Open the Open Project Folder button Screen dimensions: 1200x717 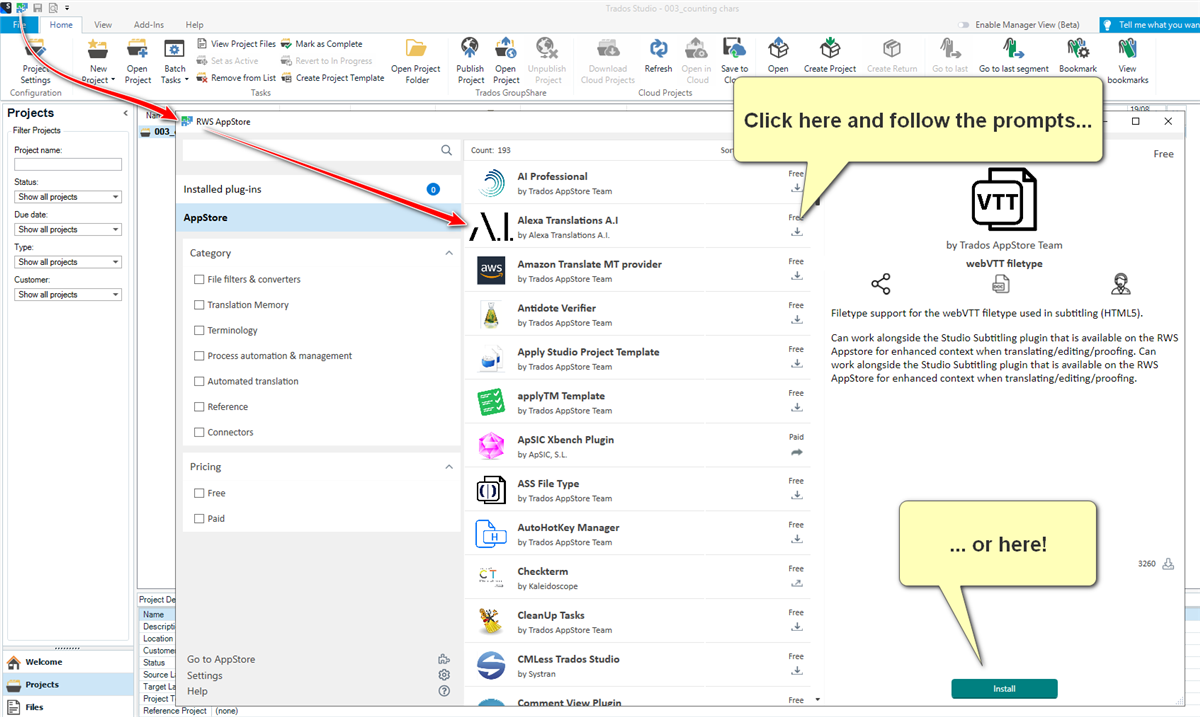pos(415,61)
